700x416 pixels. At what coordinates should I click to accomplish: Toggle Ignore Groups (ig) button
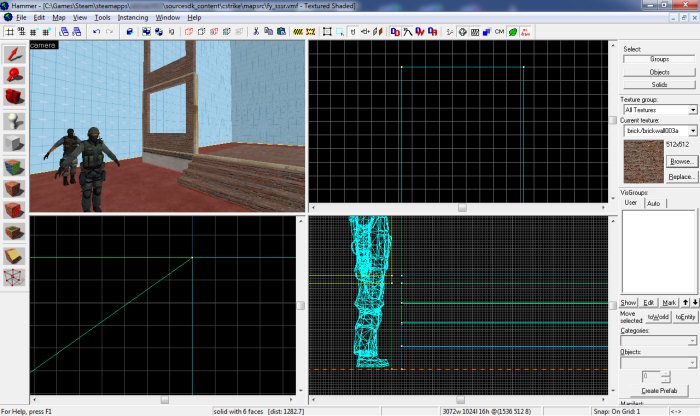171,32
